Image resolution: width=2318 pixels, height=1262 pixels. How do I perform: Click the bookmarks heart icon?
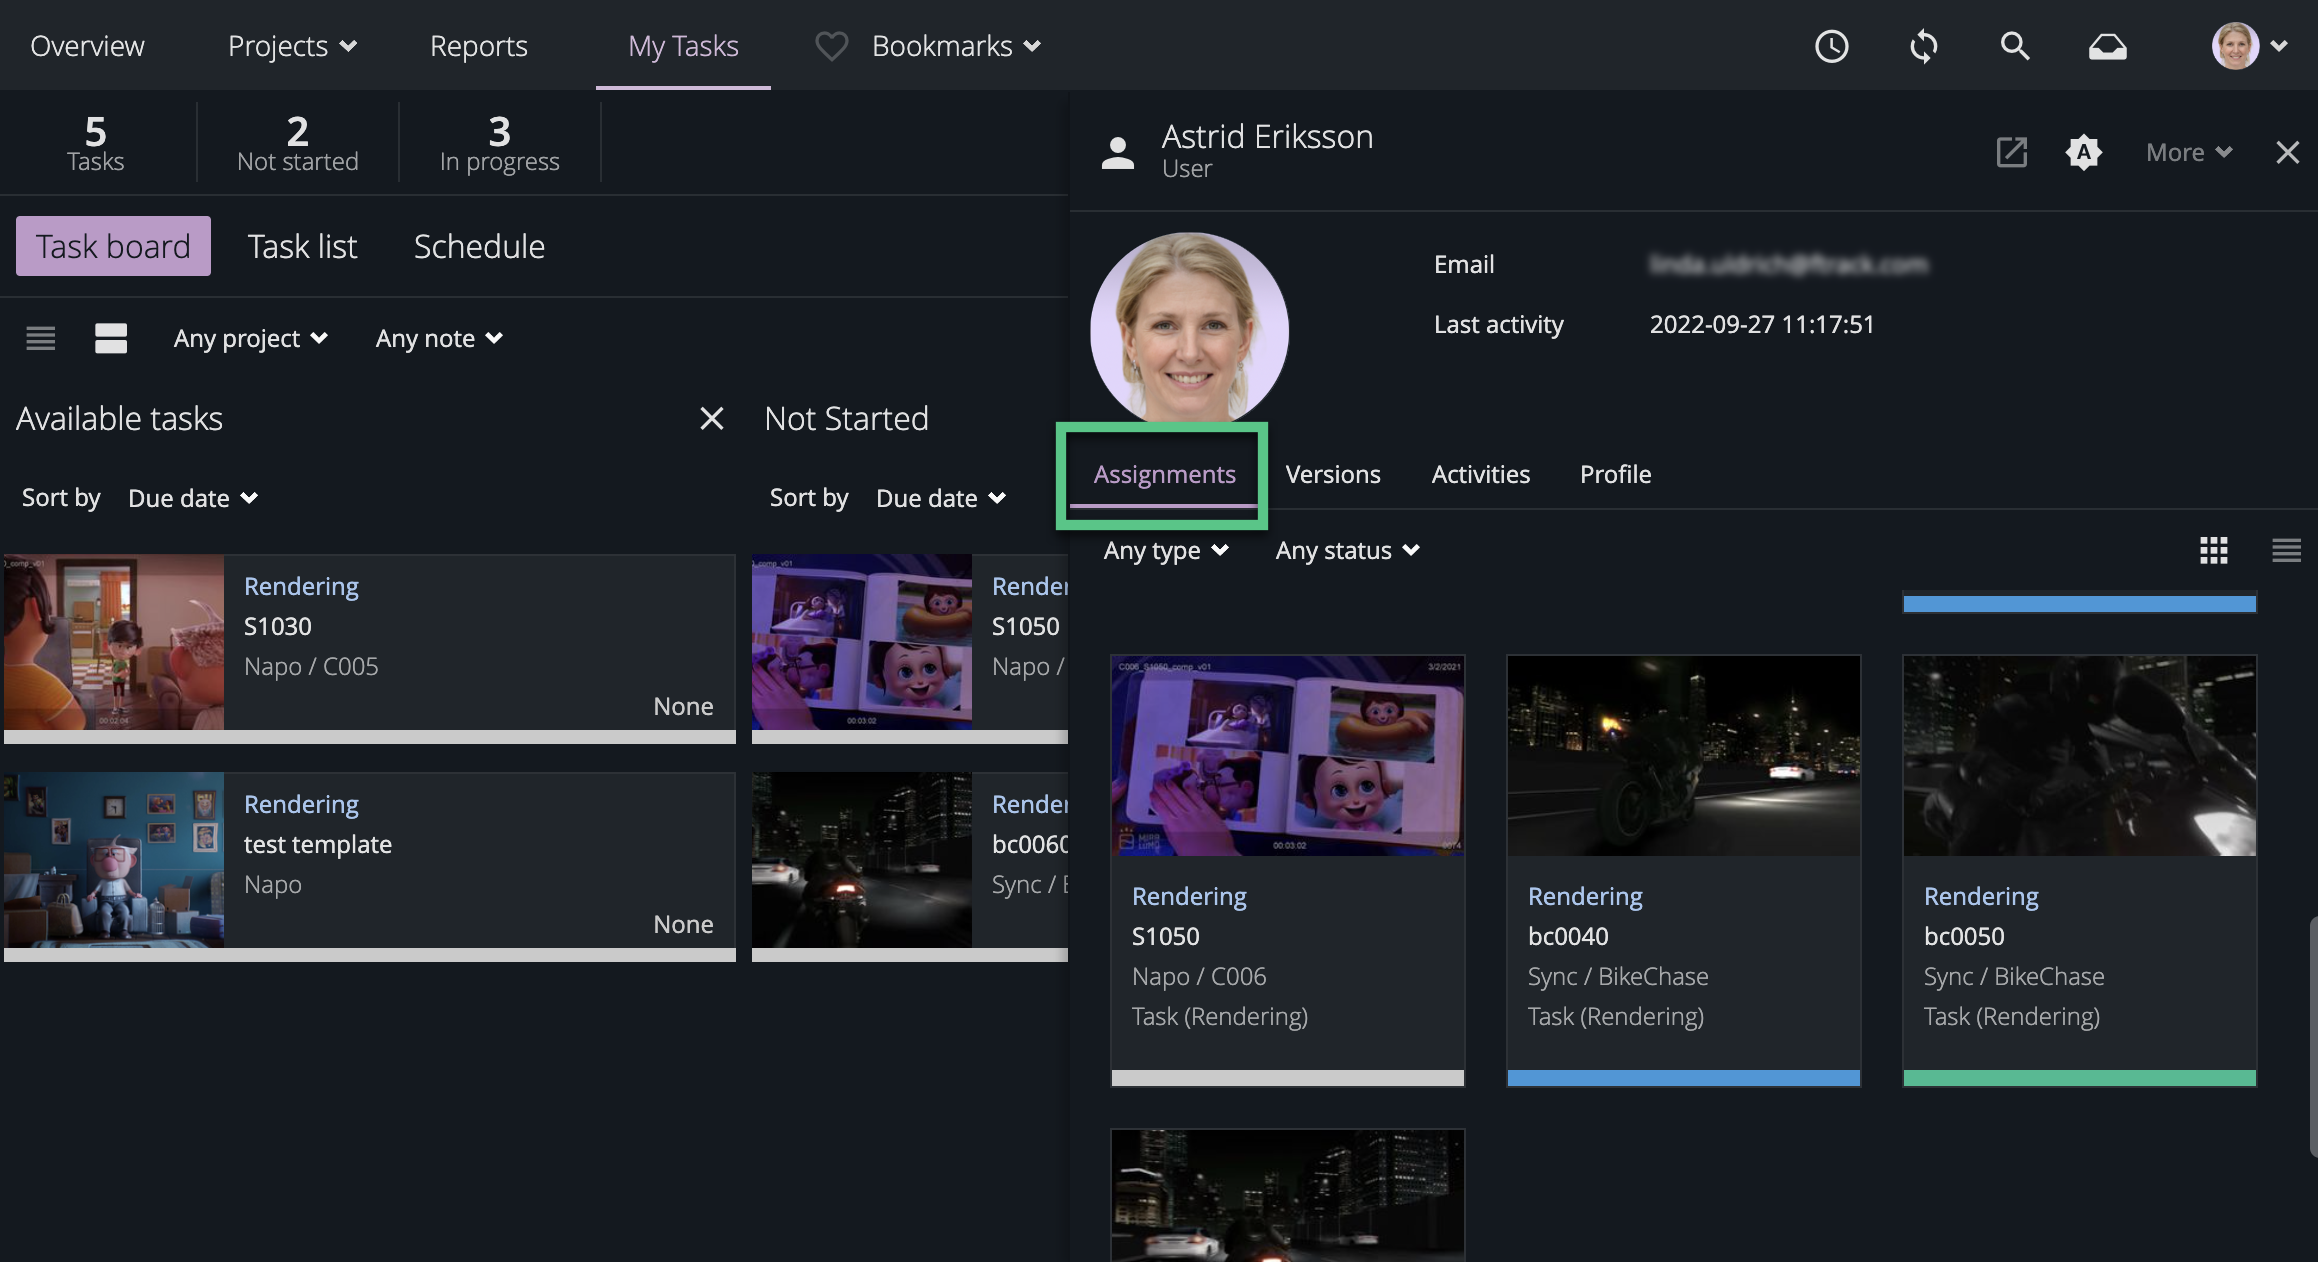pos(831,46)
